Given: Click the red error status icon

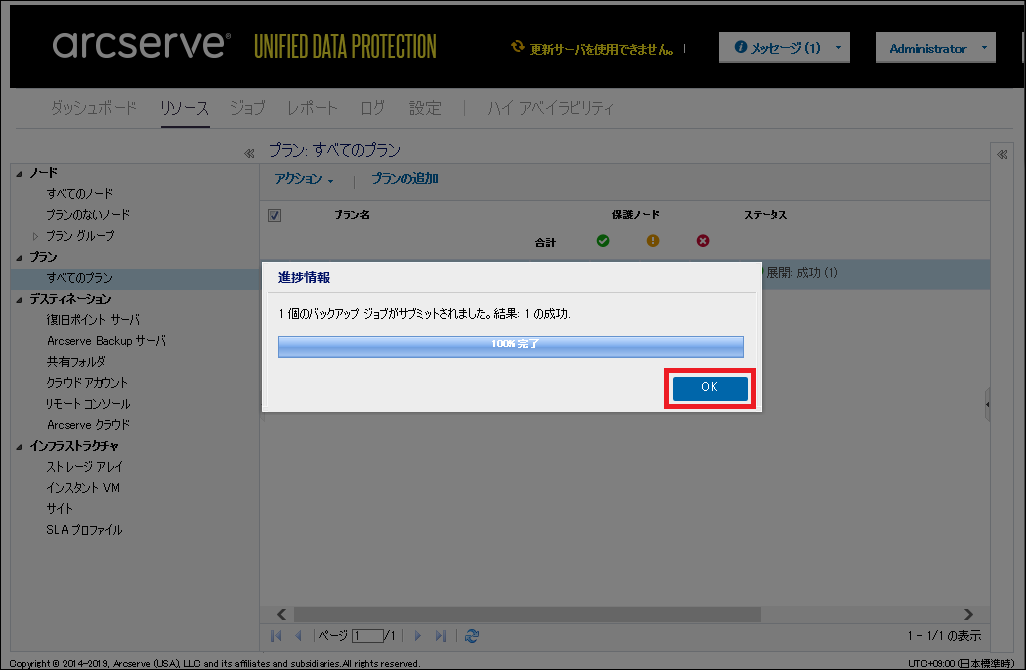Looking at the screenshot, I should (703, 241).
